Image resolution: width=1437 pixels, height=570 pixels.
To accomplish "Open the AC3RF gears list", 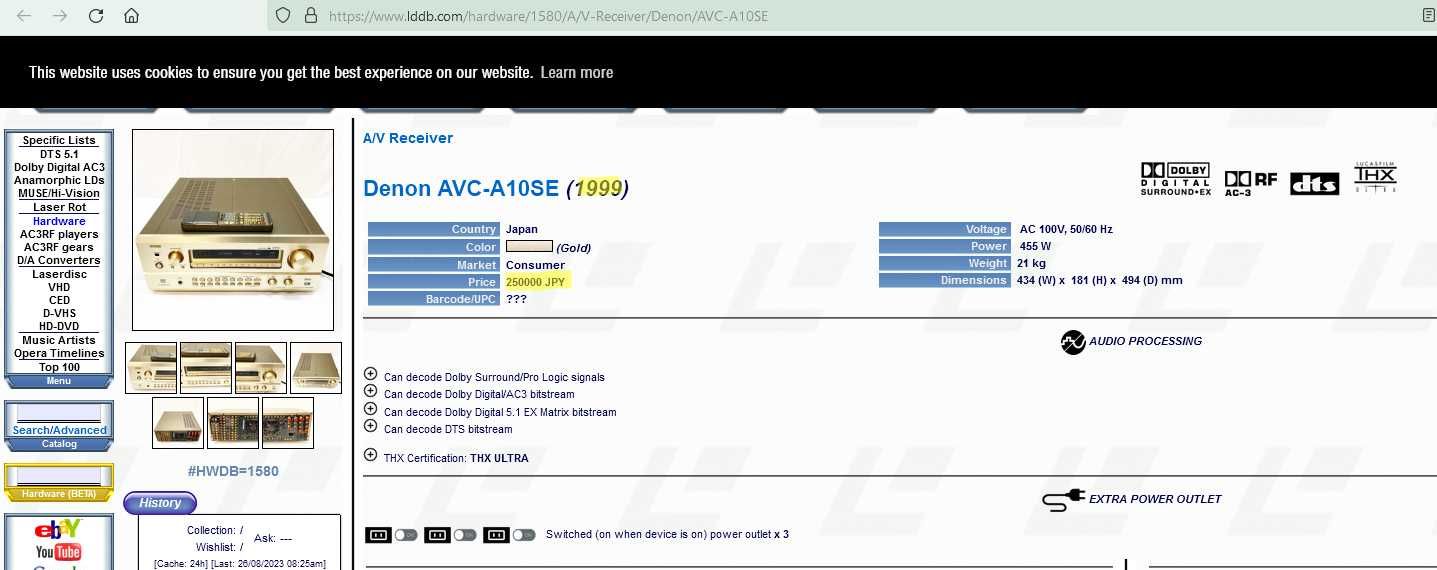I will 59,247.
